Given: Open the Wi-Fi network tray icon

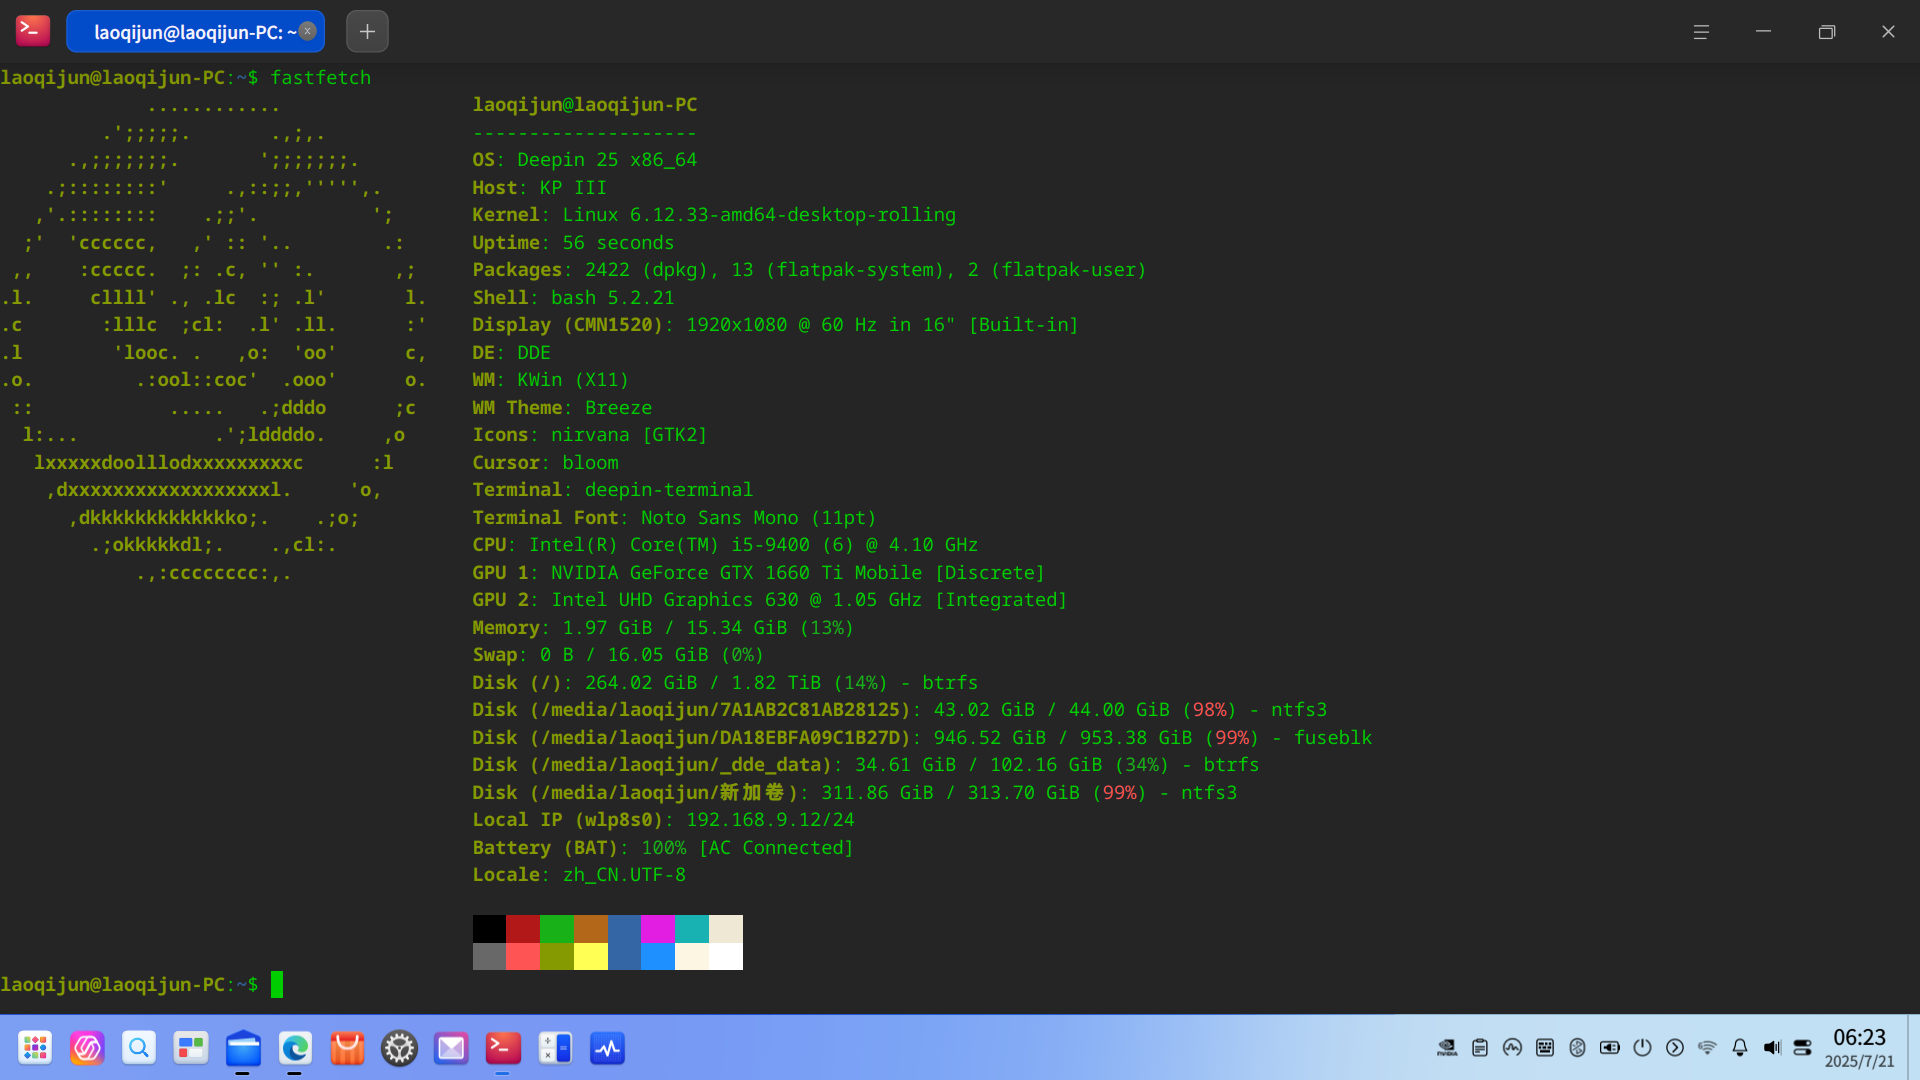Looking at the screenshot, I should 1707,1048.
